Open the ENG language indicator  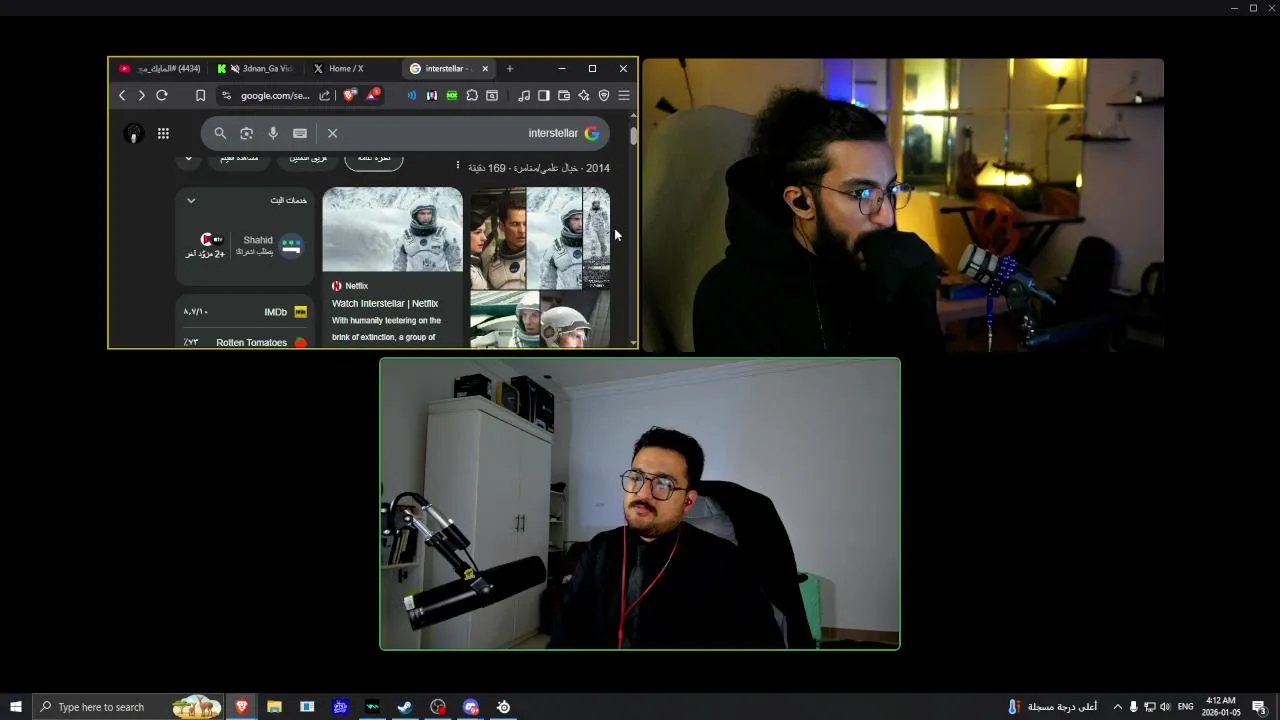[x=1186, y=707]
